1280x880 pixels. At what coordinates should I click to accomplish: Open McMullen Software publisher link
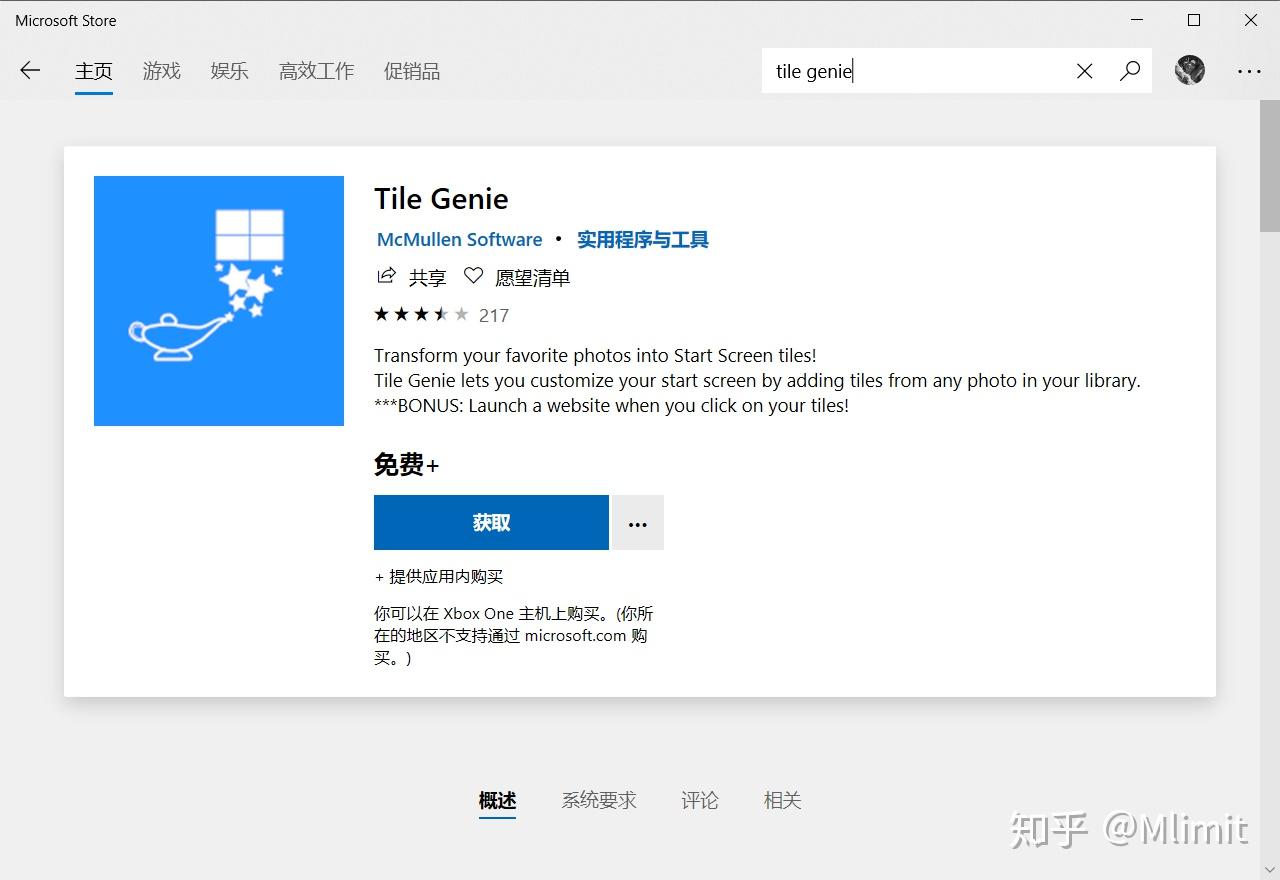pyautogui.click(x=460, y=240)
